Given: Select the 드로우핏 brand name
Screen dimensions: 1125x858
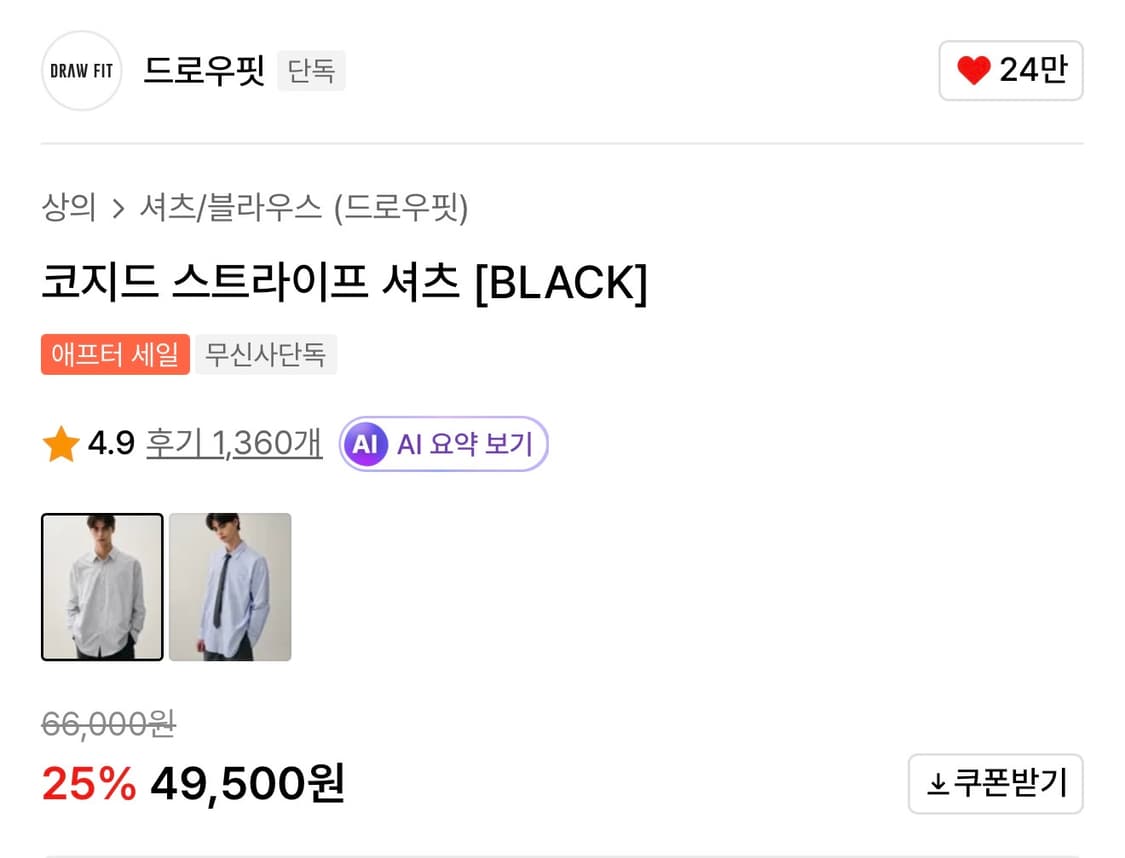Looking at the screenshot, I should pyautogui.click(x=204, y=70).
